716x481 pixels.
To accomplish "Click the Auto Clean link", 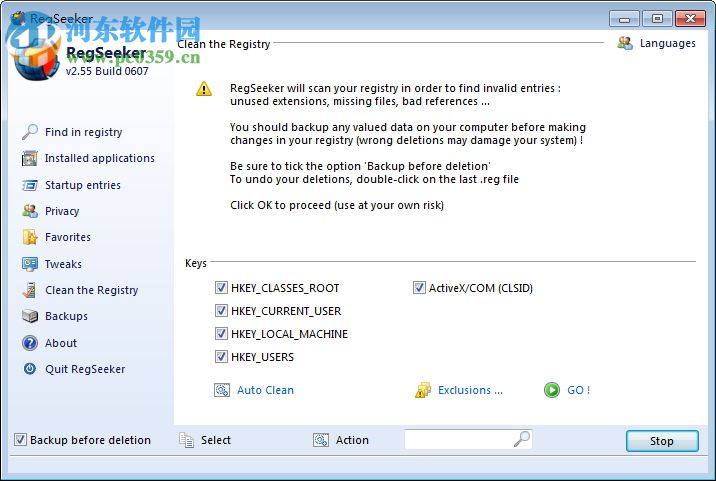I will click(x=265, y=390).
